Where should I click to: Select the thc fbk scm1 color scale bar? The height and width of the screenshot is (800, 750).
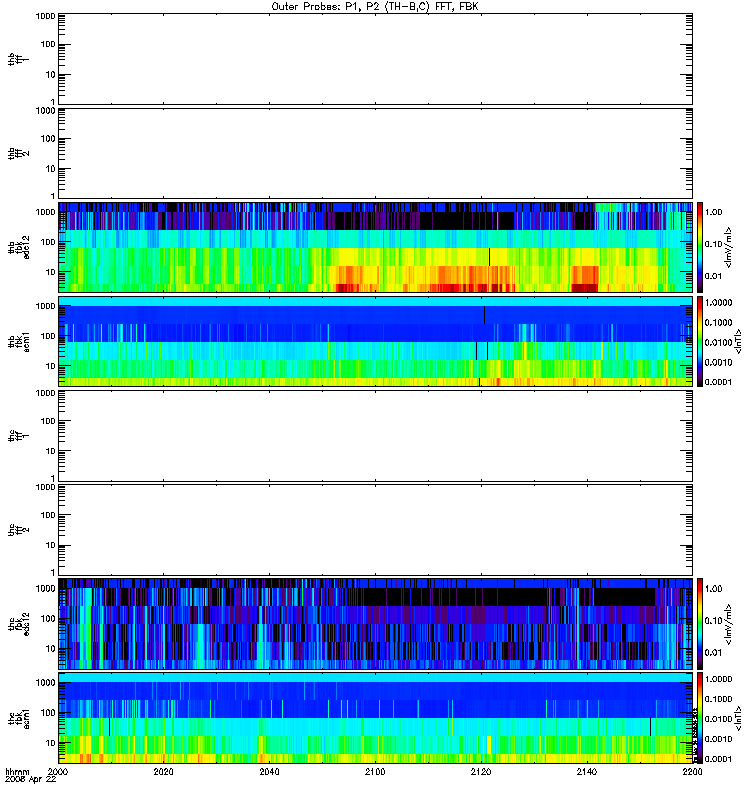coord(700,718)
